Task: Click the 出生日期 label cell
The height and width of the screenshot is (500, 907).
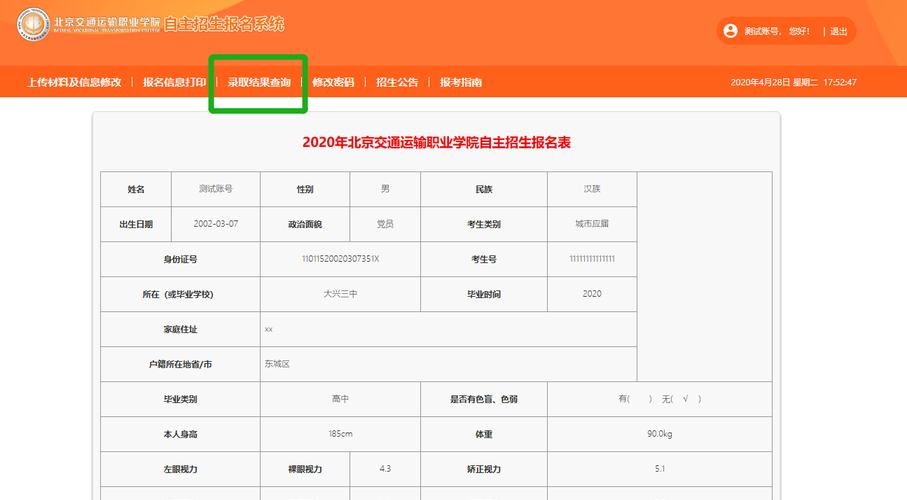Action: point(136,224)
